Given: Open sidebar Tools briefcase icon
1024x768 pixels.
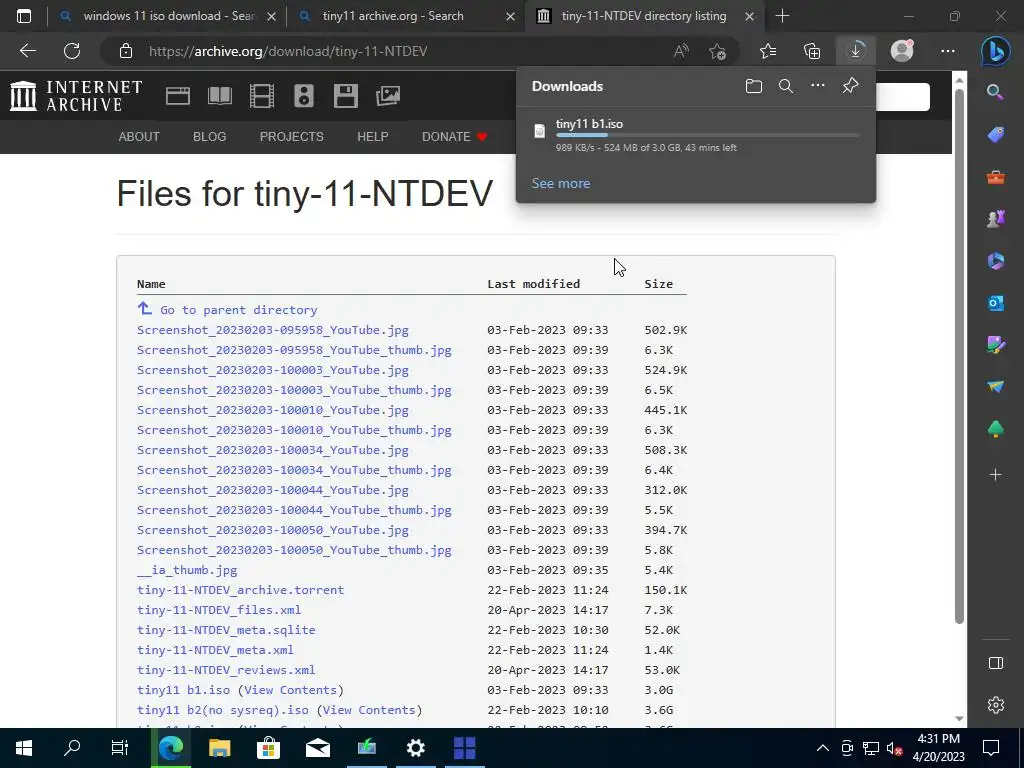Looking at the screenshot, I should pos(995,177).
